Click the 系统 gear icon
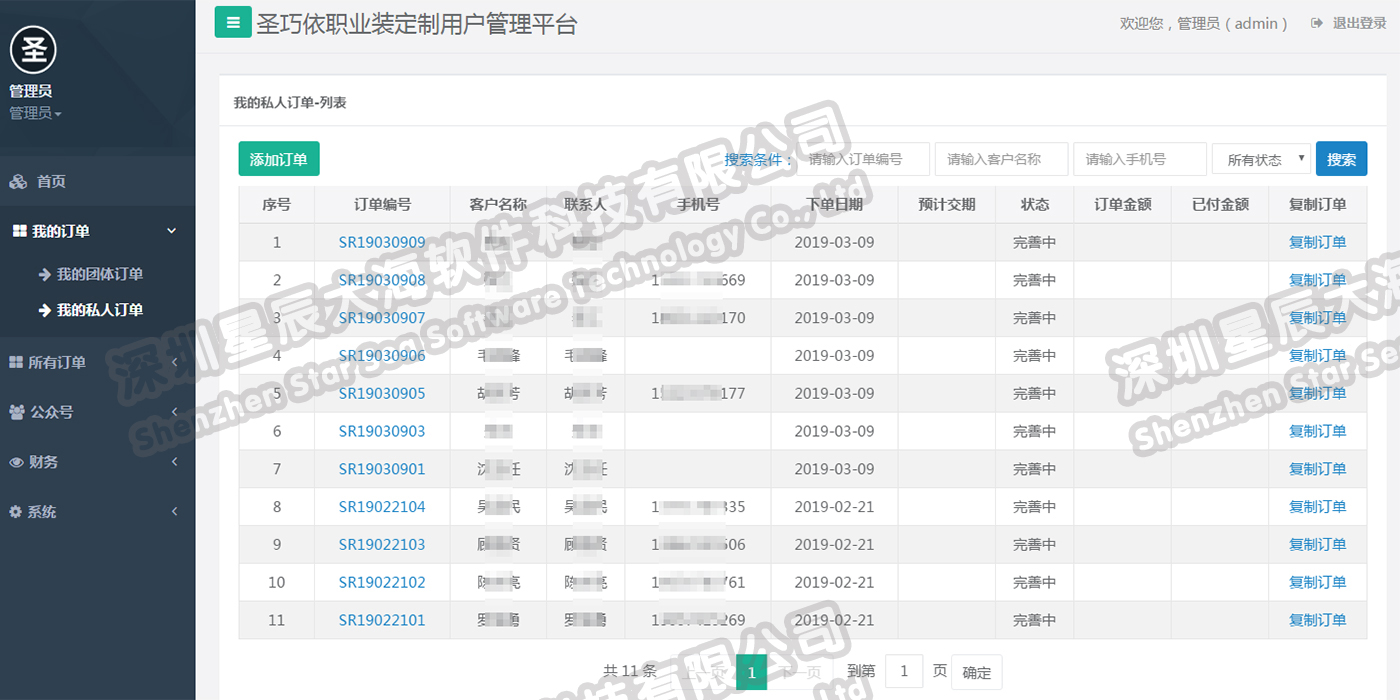1400x700 pixels. click(x=15, y=511)
